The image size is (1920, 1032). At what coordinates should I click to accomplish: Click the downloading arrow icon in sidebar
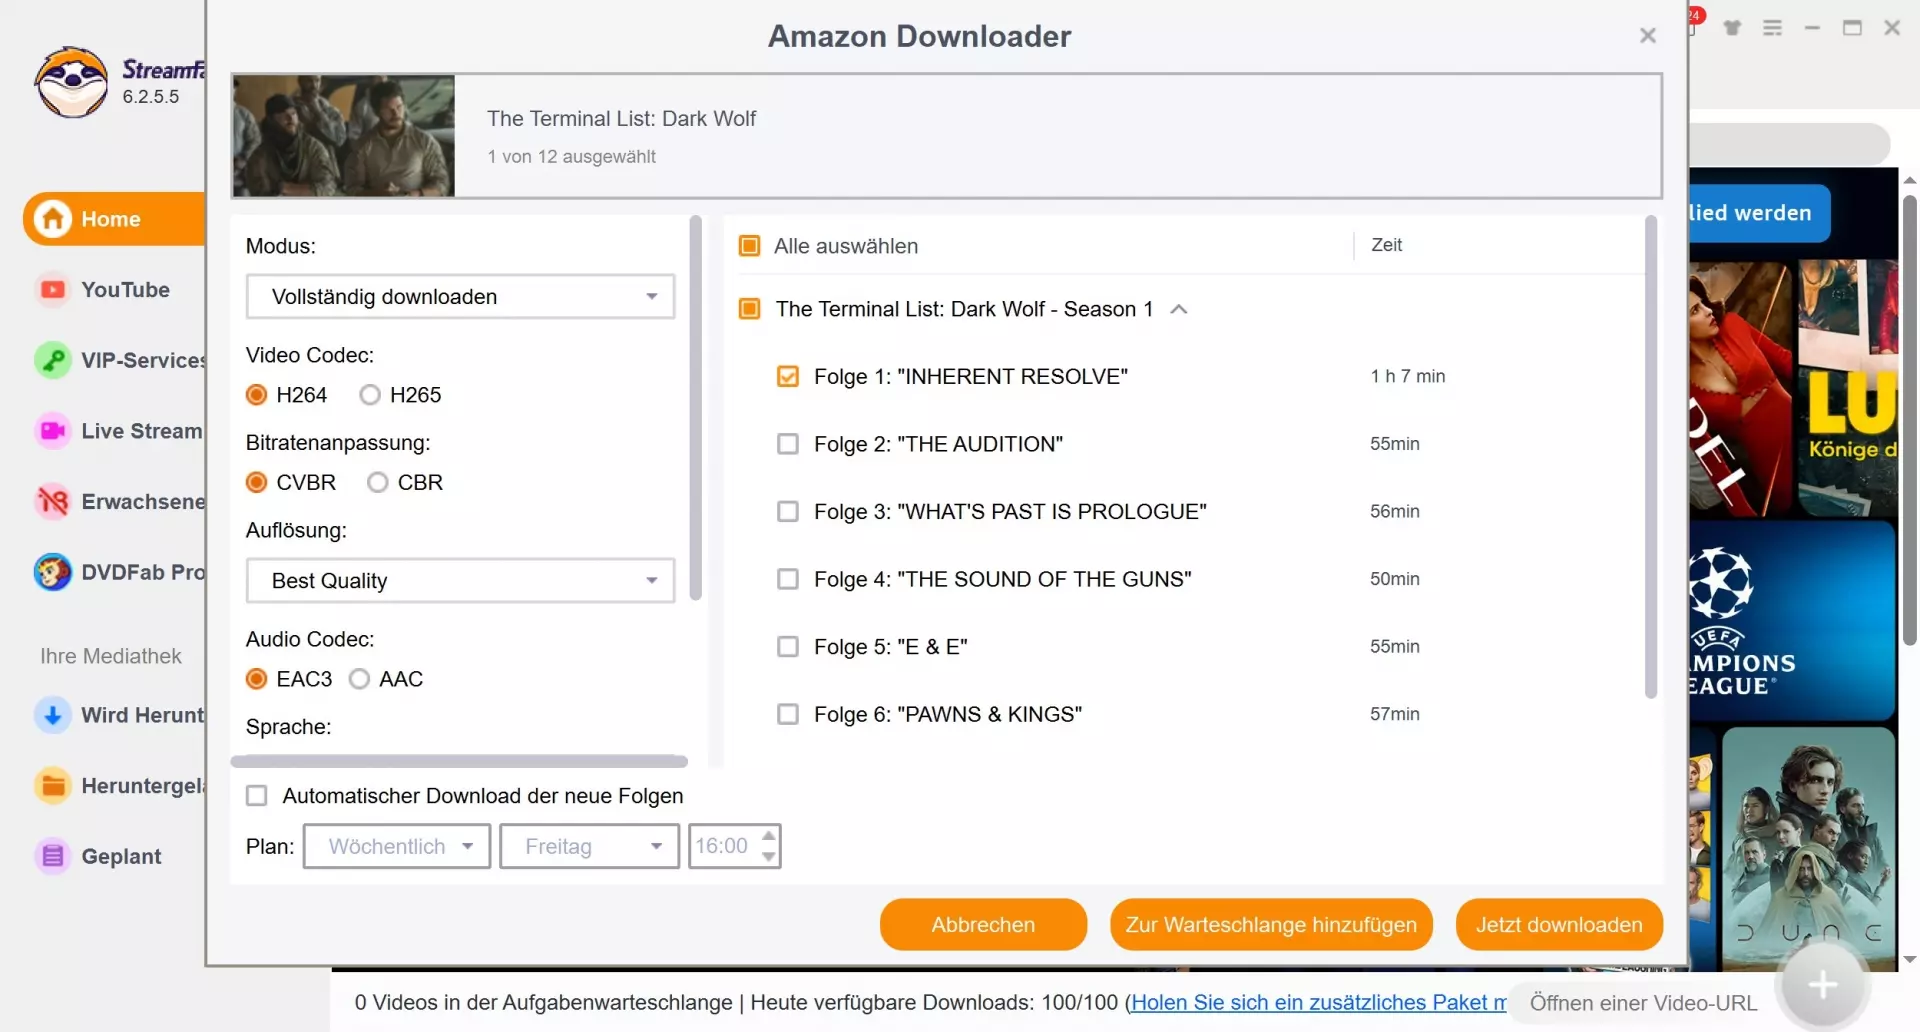pos(53,715)
